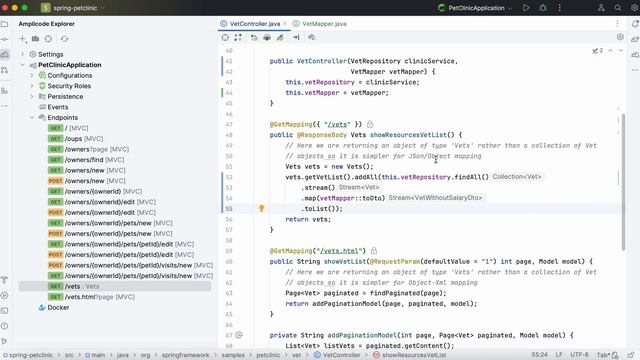Select the GET / root endpoint

(68, 128)
